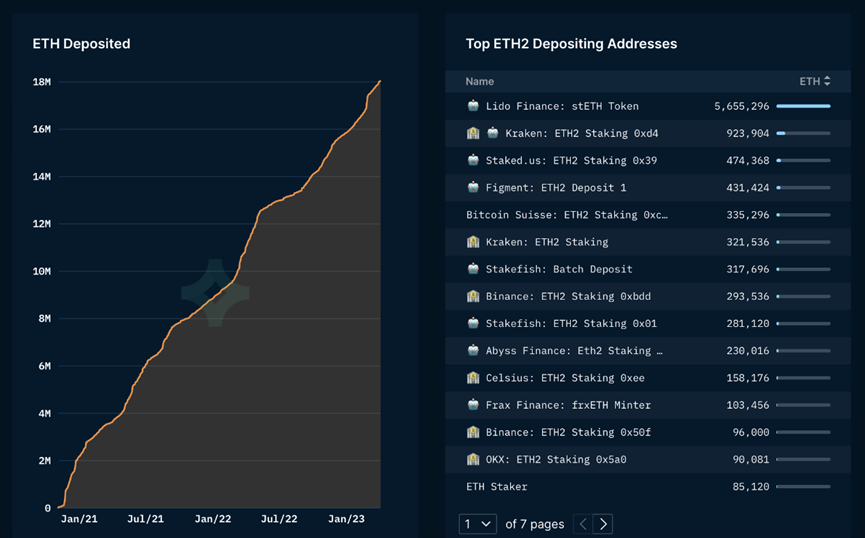Click the 'of 7 pages' pagination text
This screenshot has width=865, height=538.
535,524
